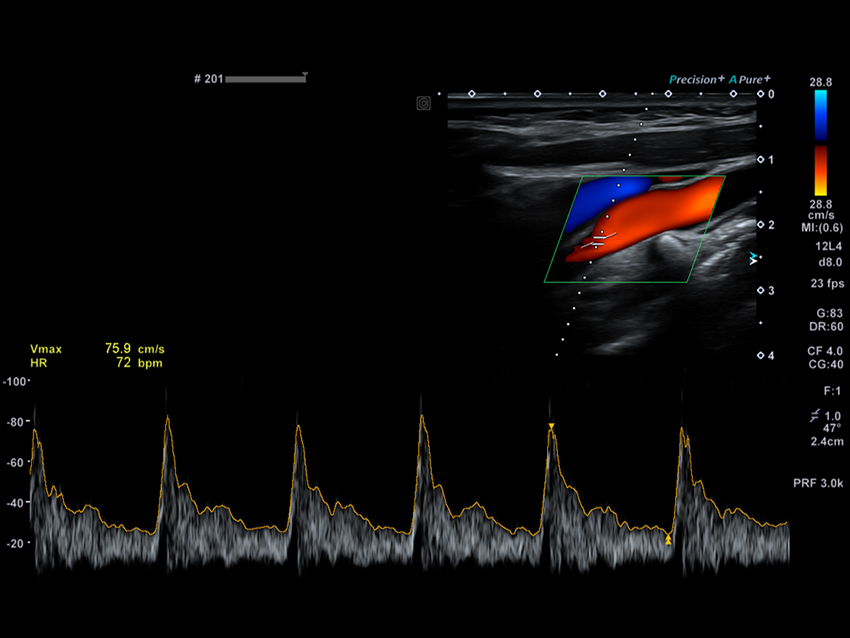The width and height of the screenshot is (850, 638).
Task: Click the end diastolic caliper marker
Action: point(668,540)
